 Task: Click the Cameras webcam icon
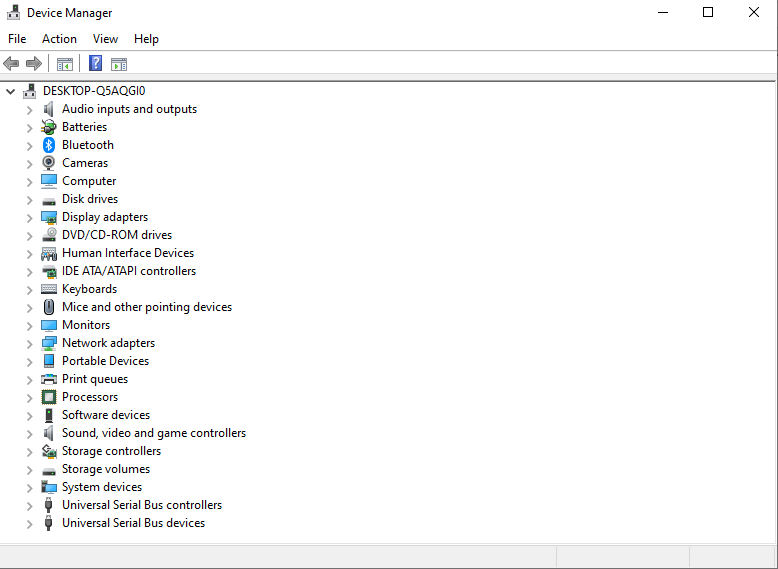(x=49, y=163)
